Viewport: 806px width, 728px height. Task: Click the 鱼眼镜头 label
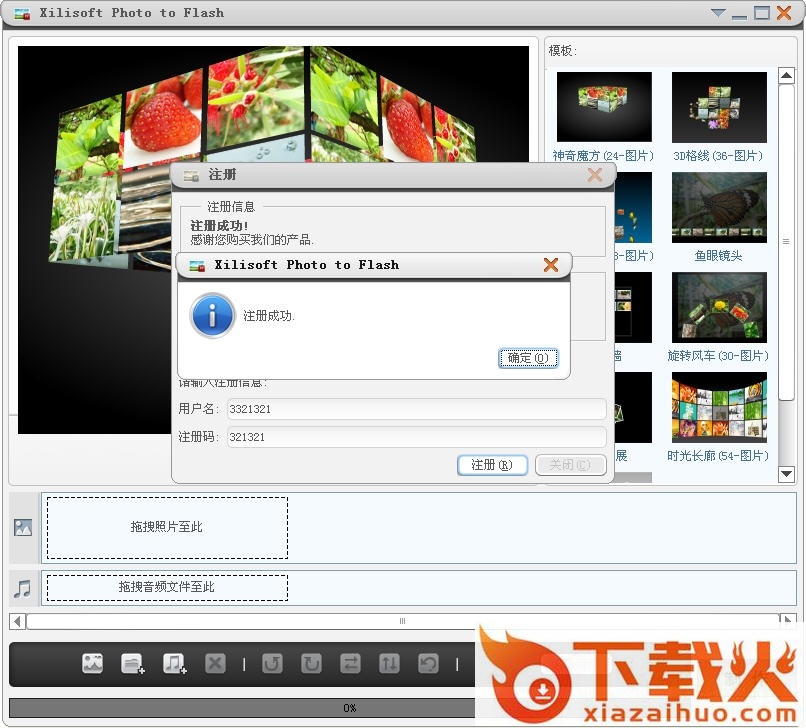(718, 256)
